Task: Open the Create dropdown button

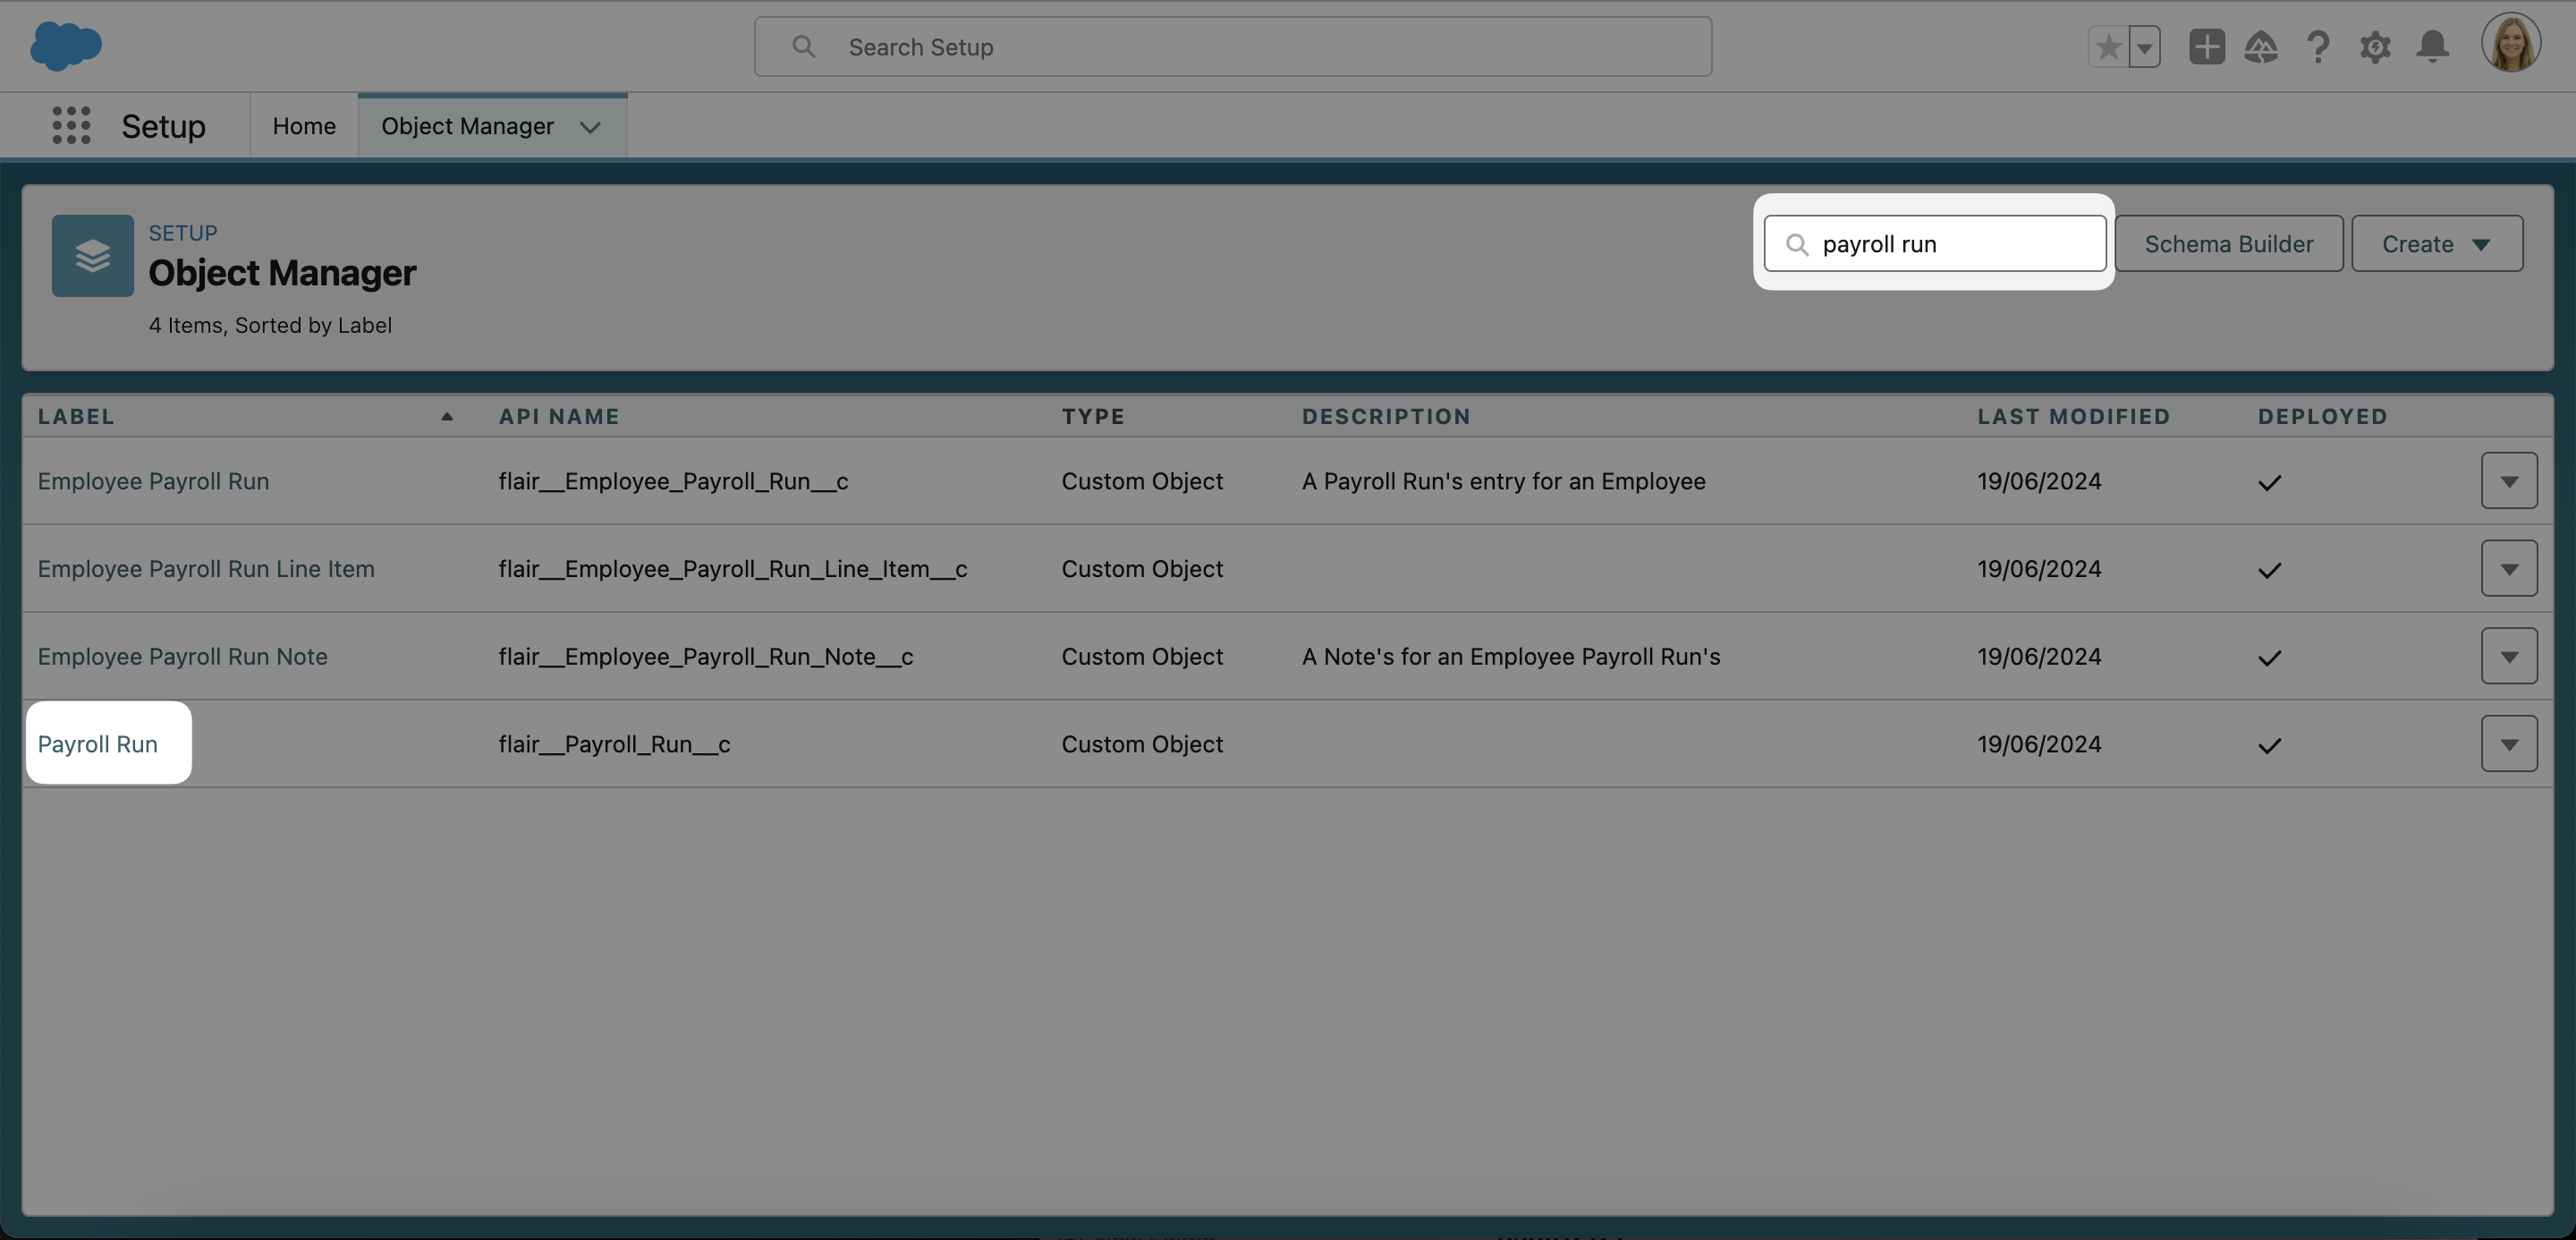Action: [2436, 243]
